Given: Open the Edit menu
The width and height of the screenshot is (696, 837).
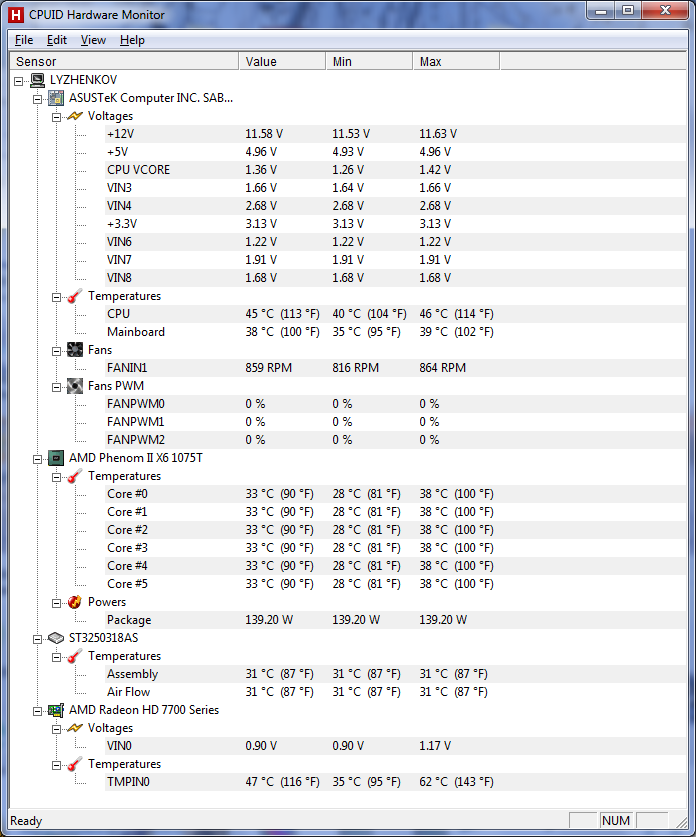Looking at the screenshot, I should (57, 40).
